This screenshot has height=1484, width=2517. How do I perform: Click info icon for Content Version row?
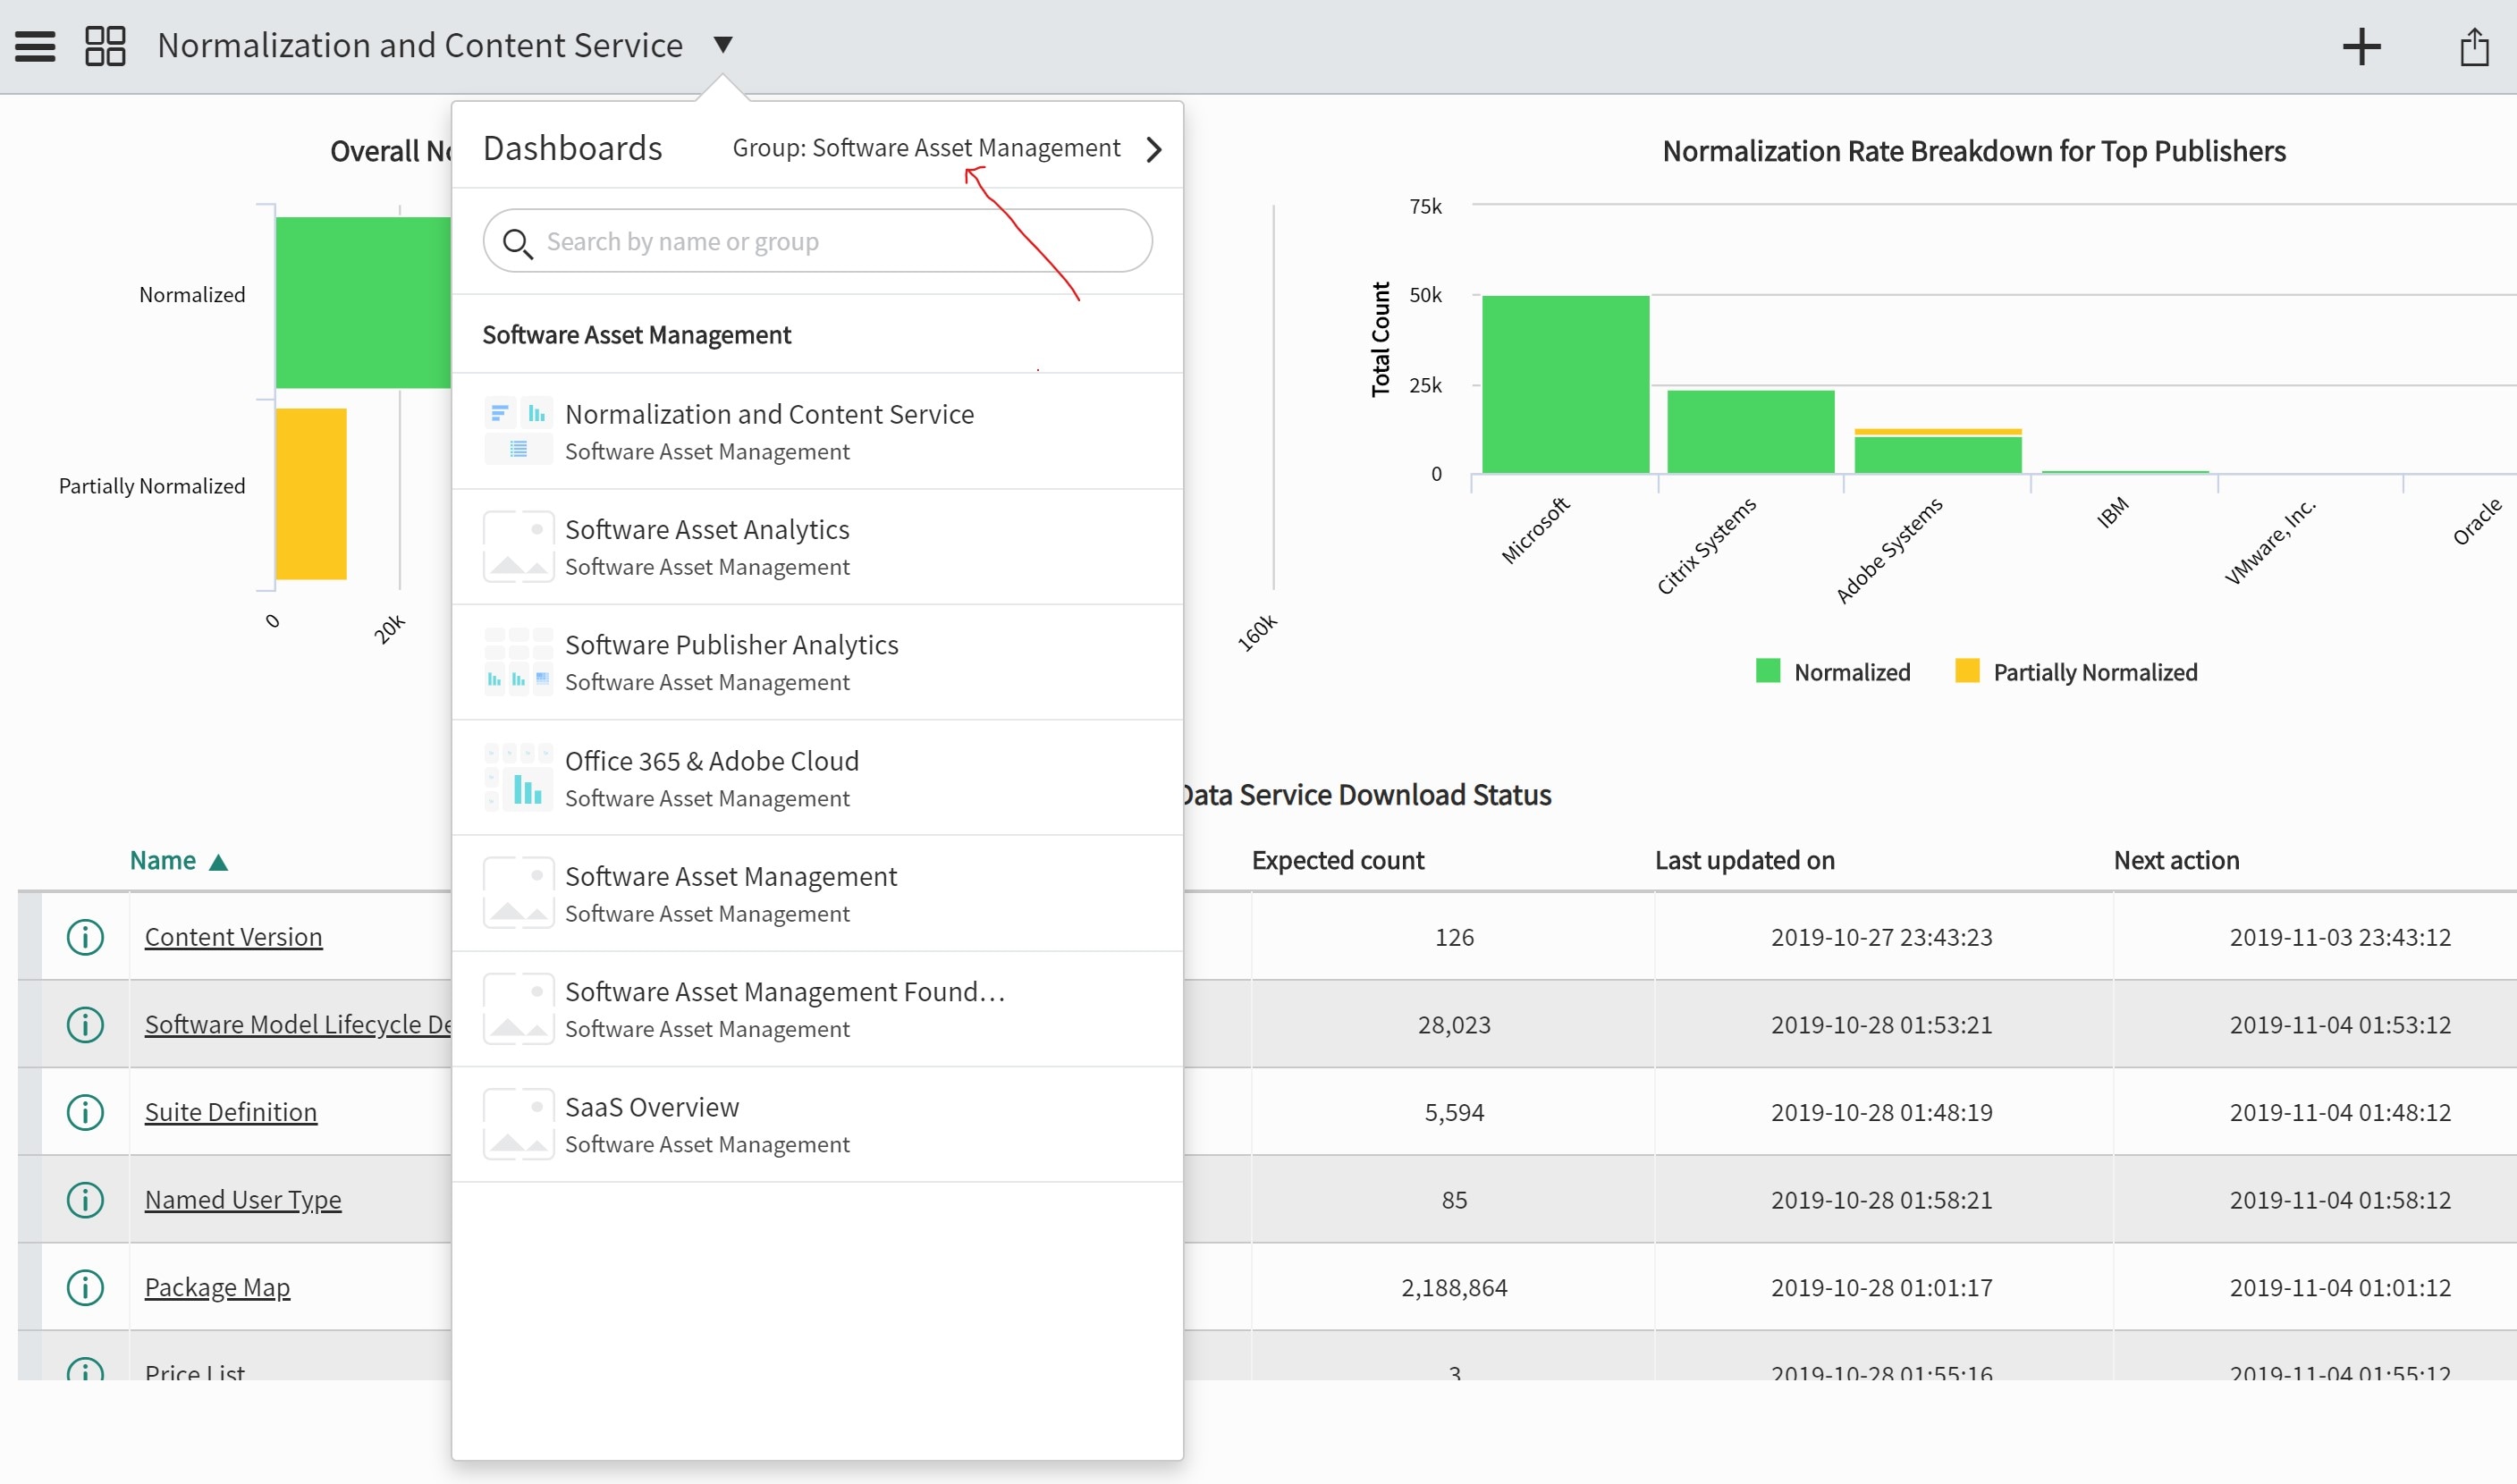pos(85,937)
